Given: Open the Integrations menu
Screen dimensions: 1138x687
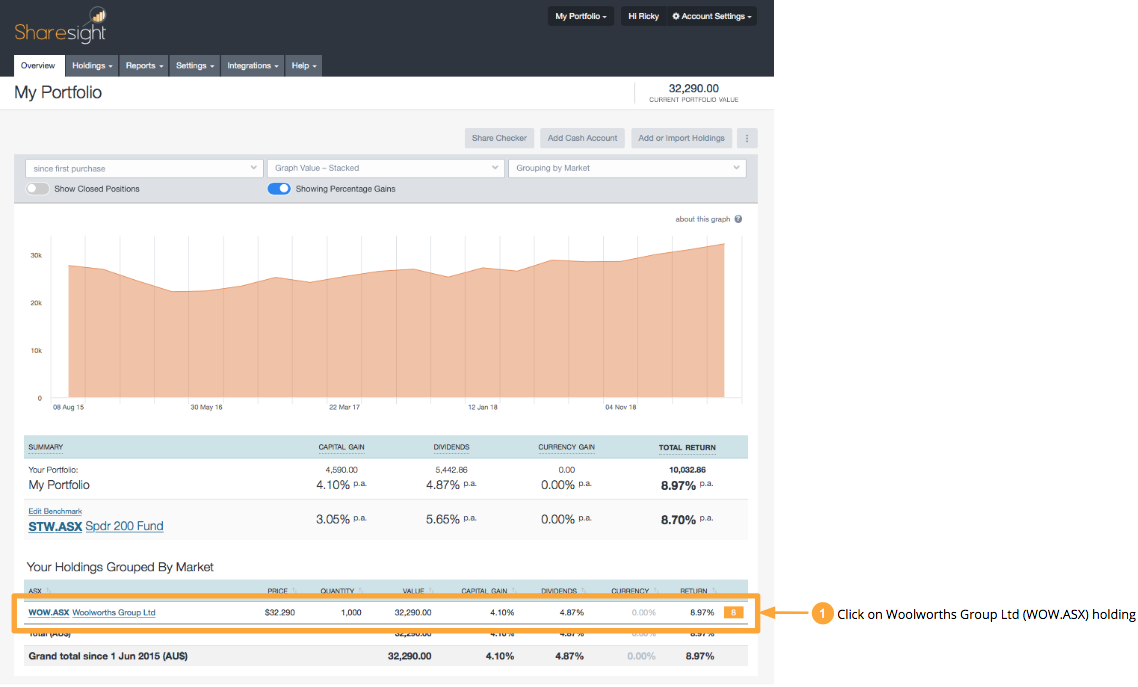Looking at the screenshot, I should (x=253, y=65).
